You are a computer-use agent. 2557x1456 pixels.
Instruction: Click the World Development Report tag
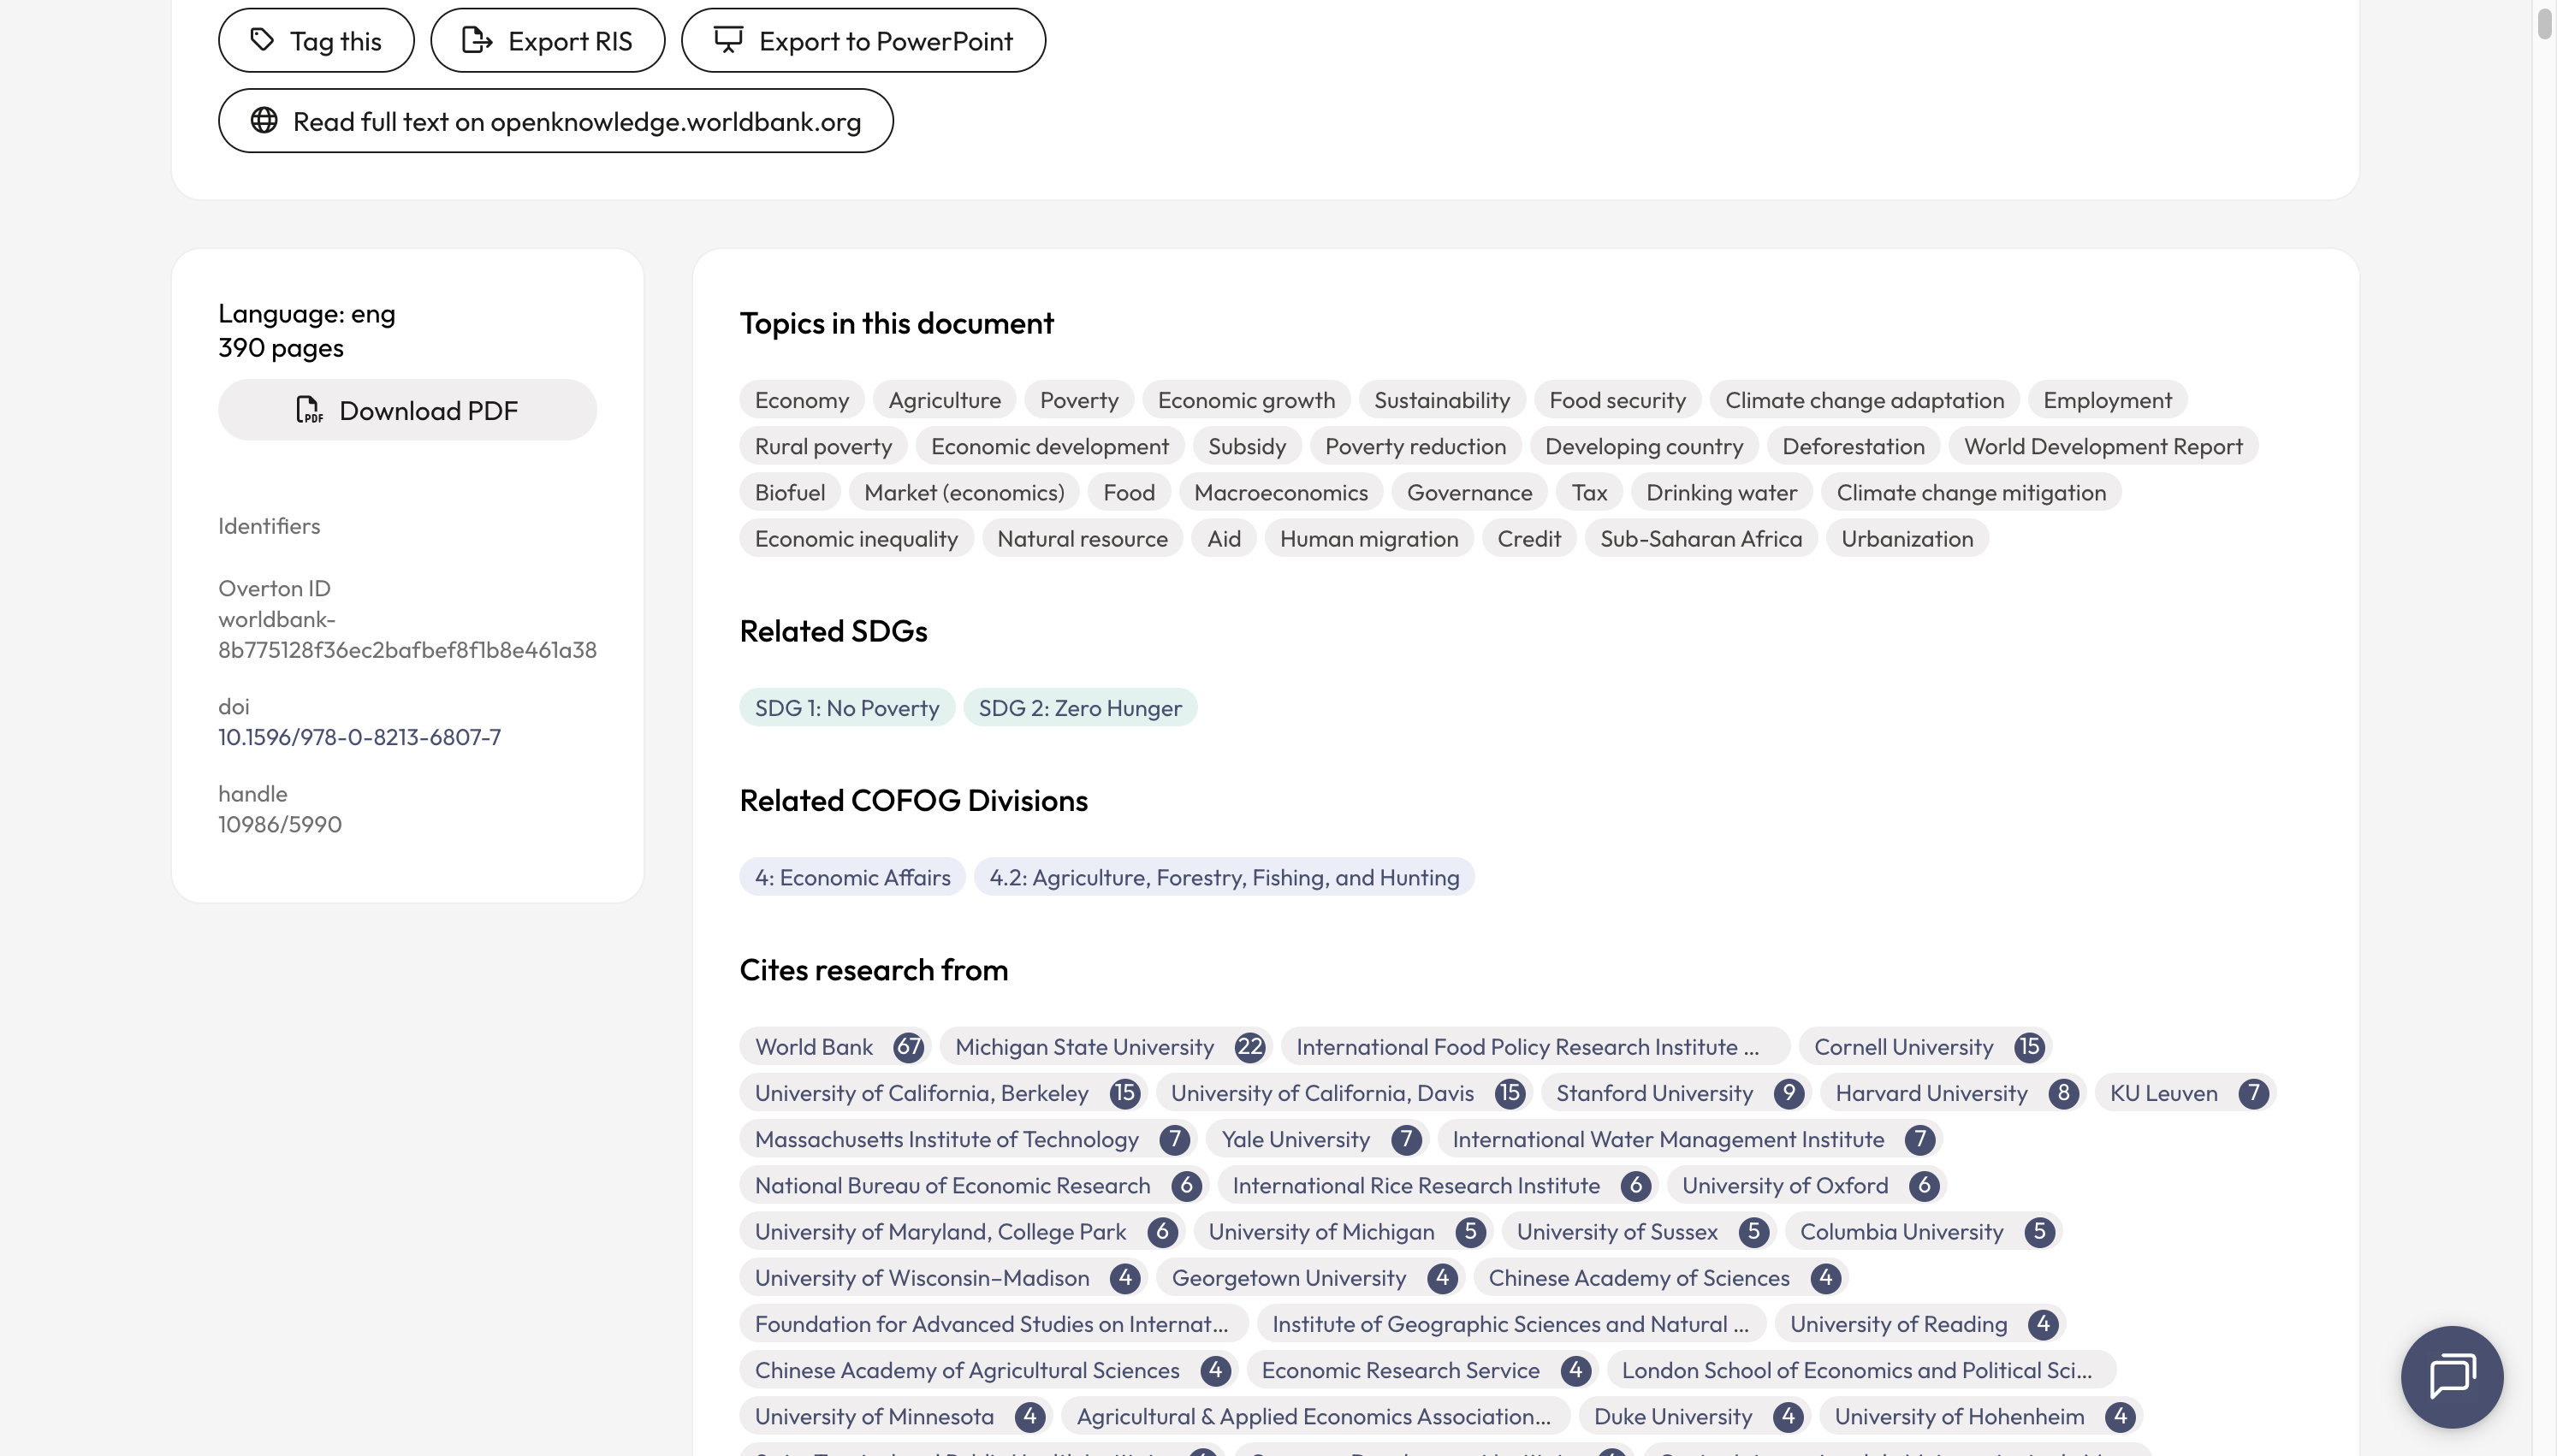click(x=2103, y=446)
